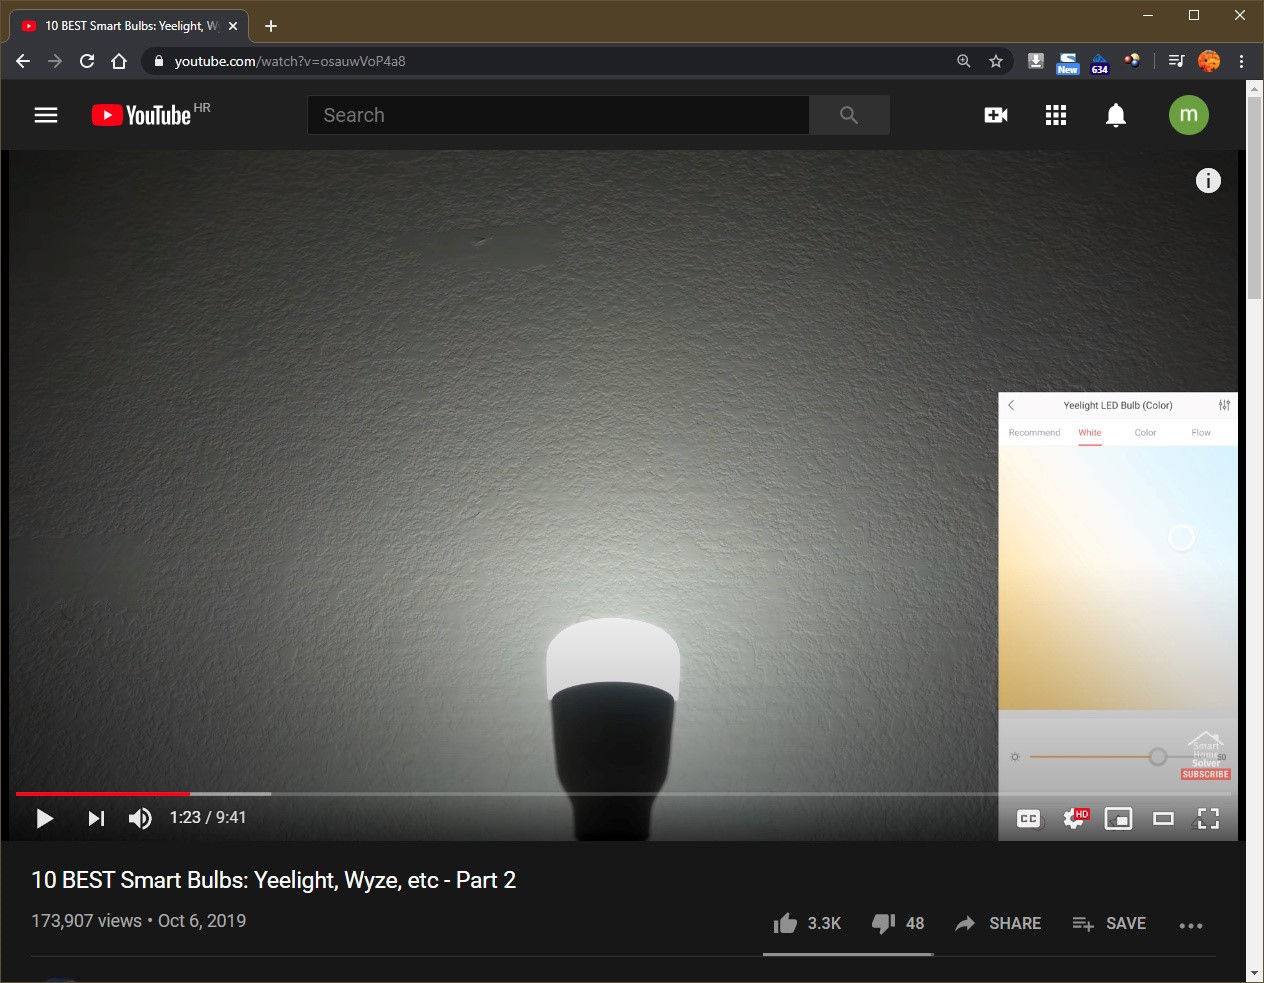Click the SAVE to playlist button
The height and width of the screenshot is (983, 1264).
pyautogui.click(x=1109, y=923)
